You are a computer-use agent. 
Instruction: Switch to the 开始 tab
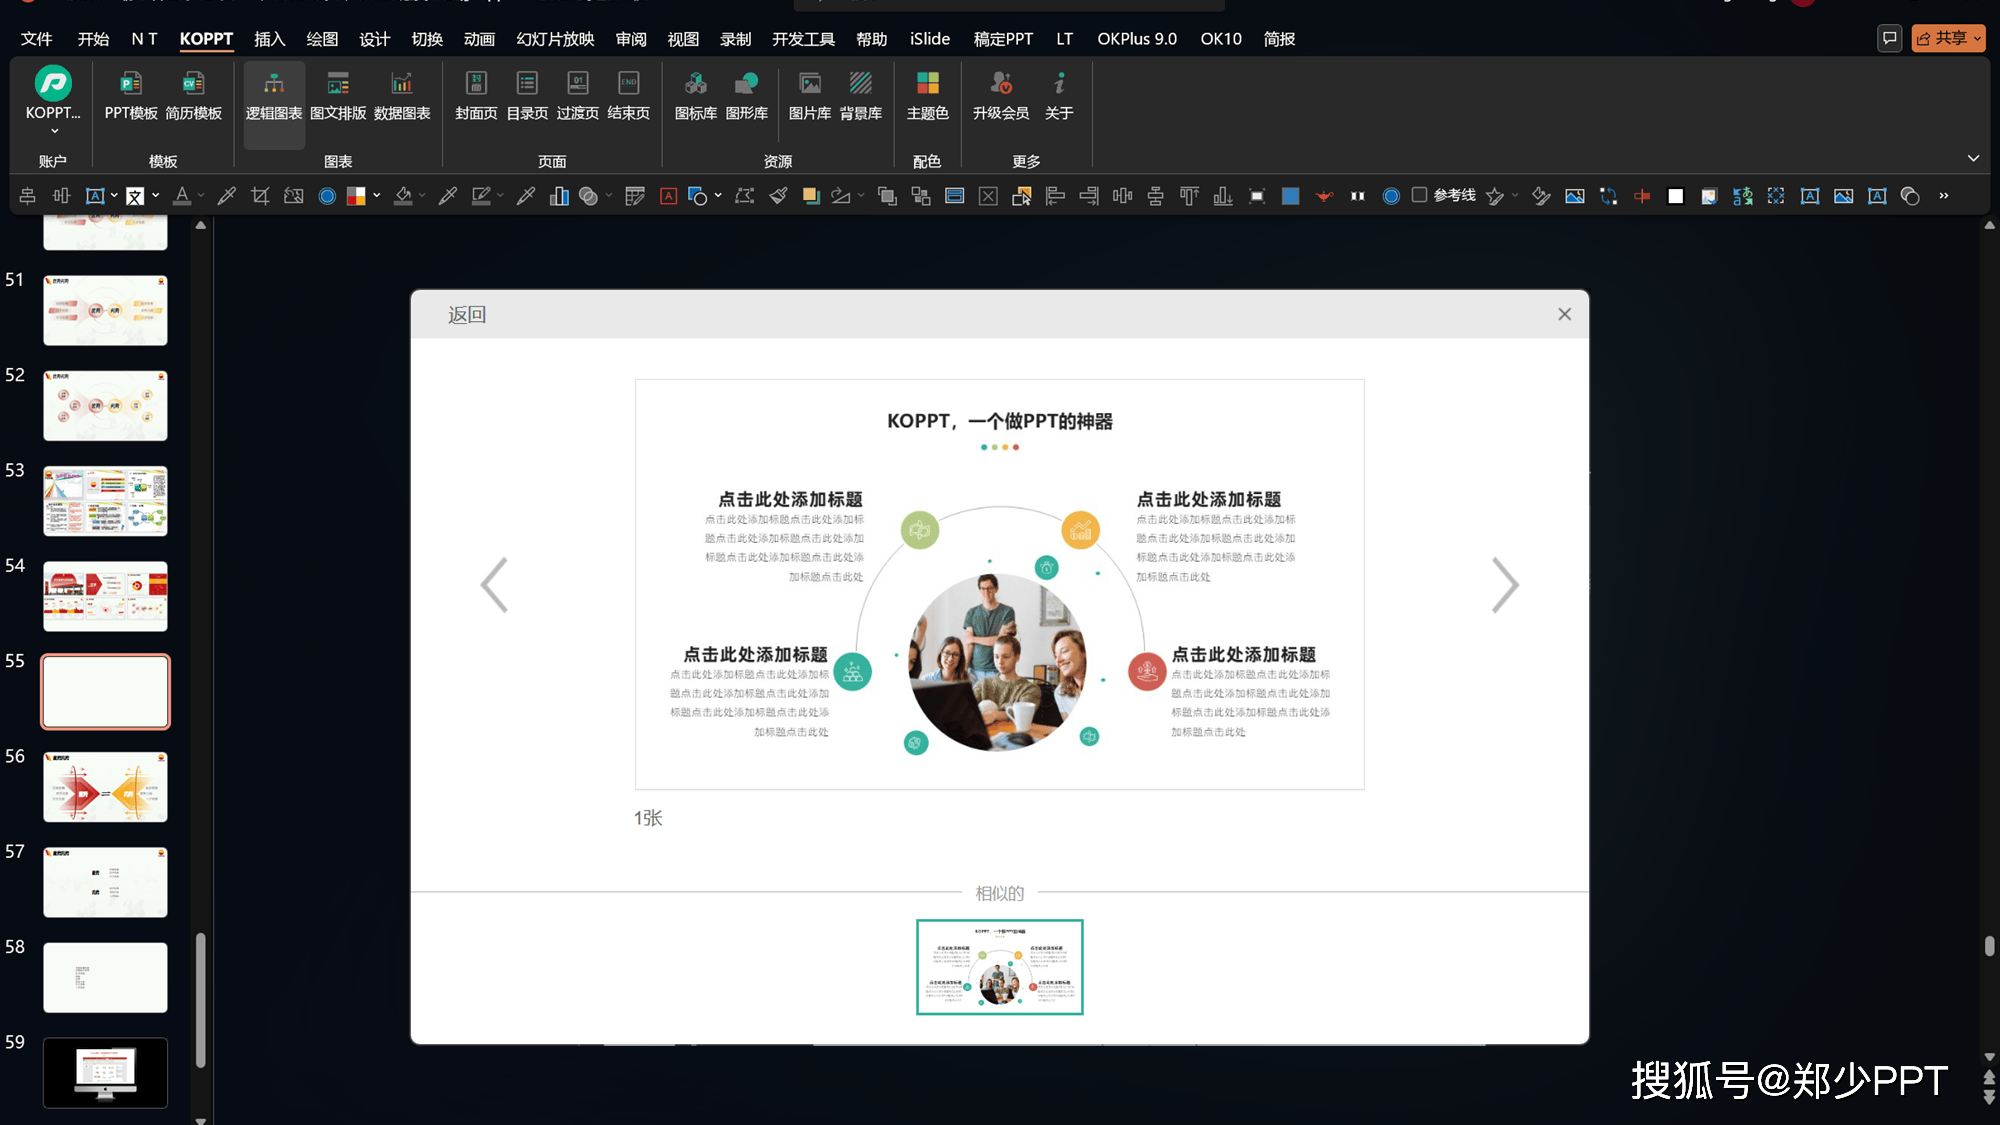(x=93, y=39)
